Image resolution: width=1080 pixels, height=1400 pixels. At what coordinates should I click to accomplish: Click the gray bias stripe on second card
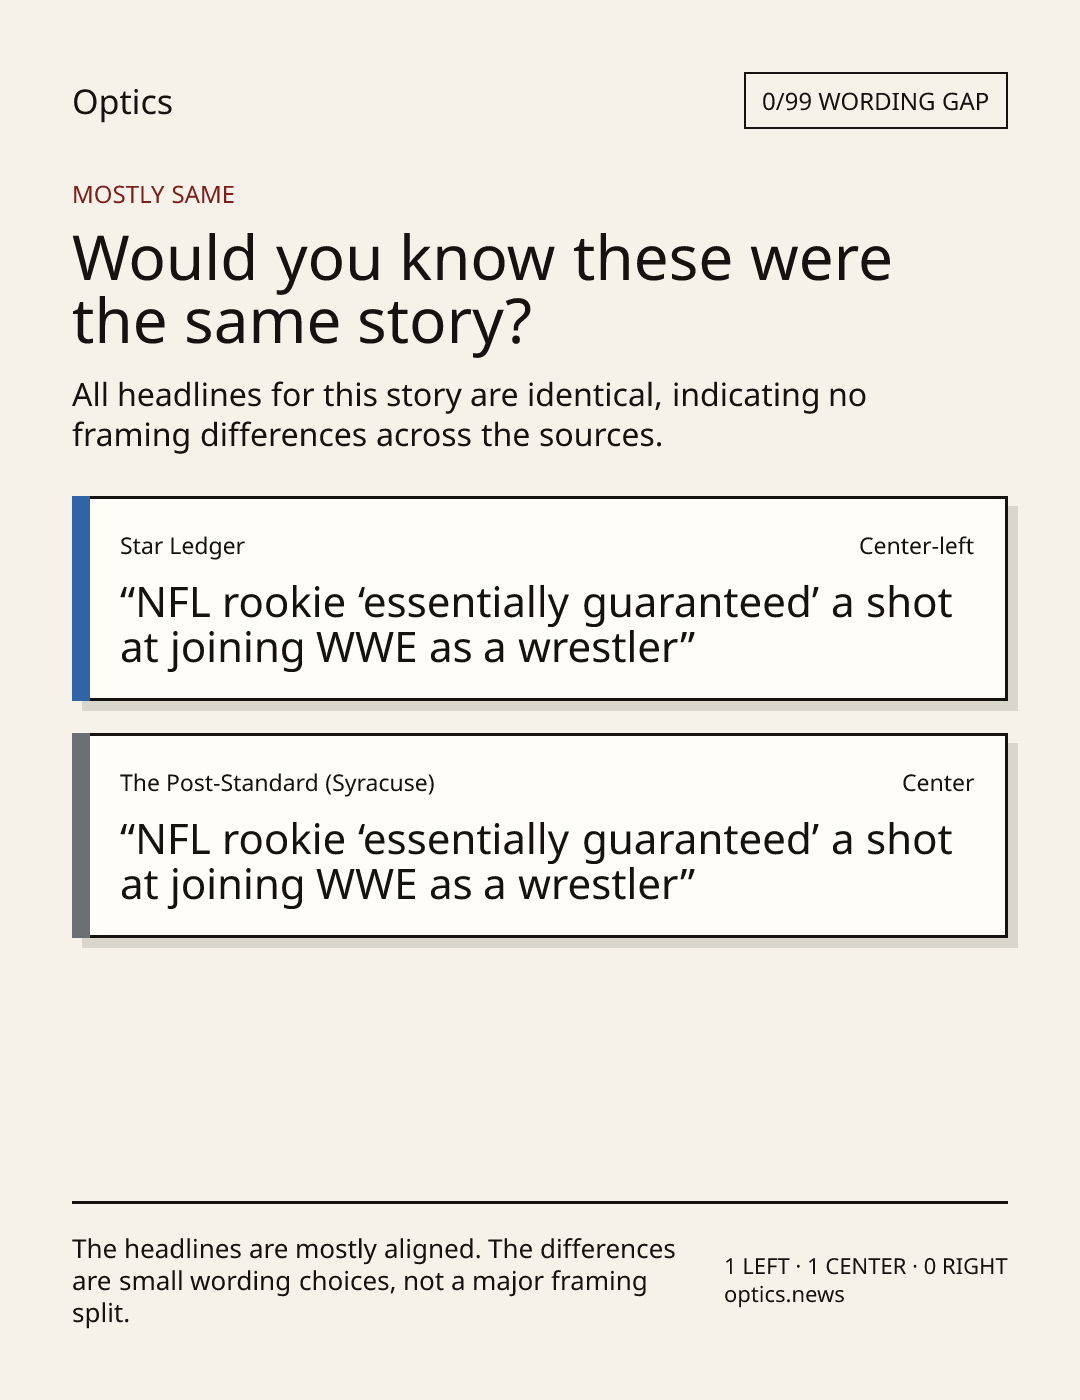click(x=81, y=835)
